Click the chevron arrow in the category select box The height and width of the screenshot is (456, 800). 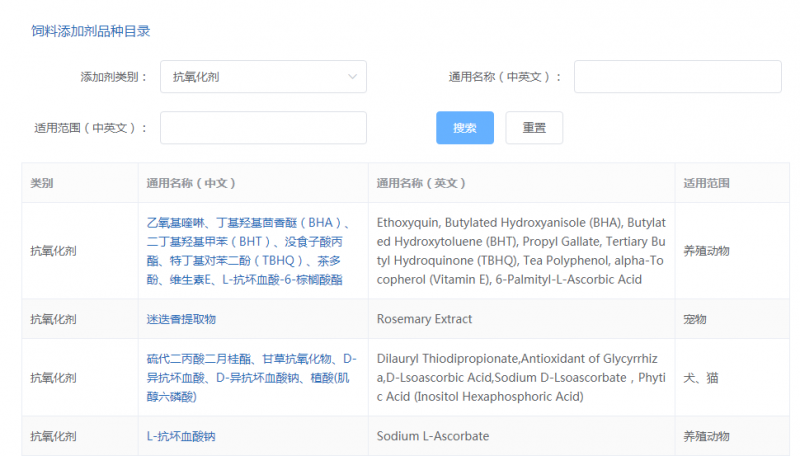pos(352,77)
